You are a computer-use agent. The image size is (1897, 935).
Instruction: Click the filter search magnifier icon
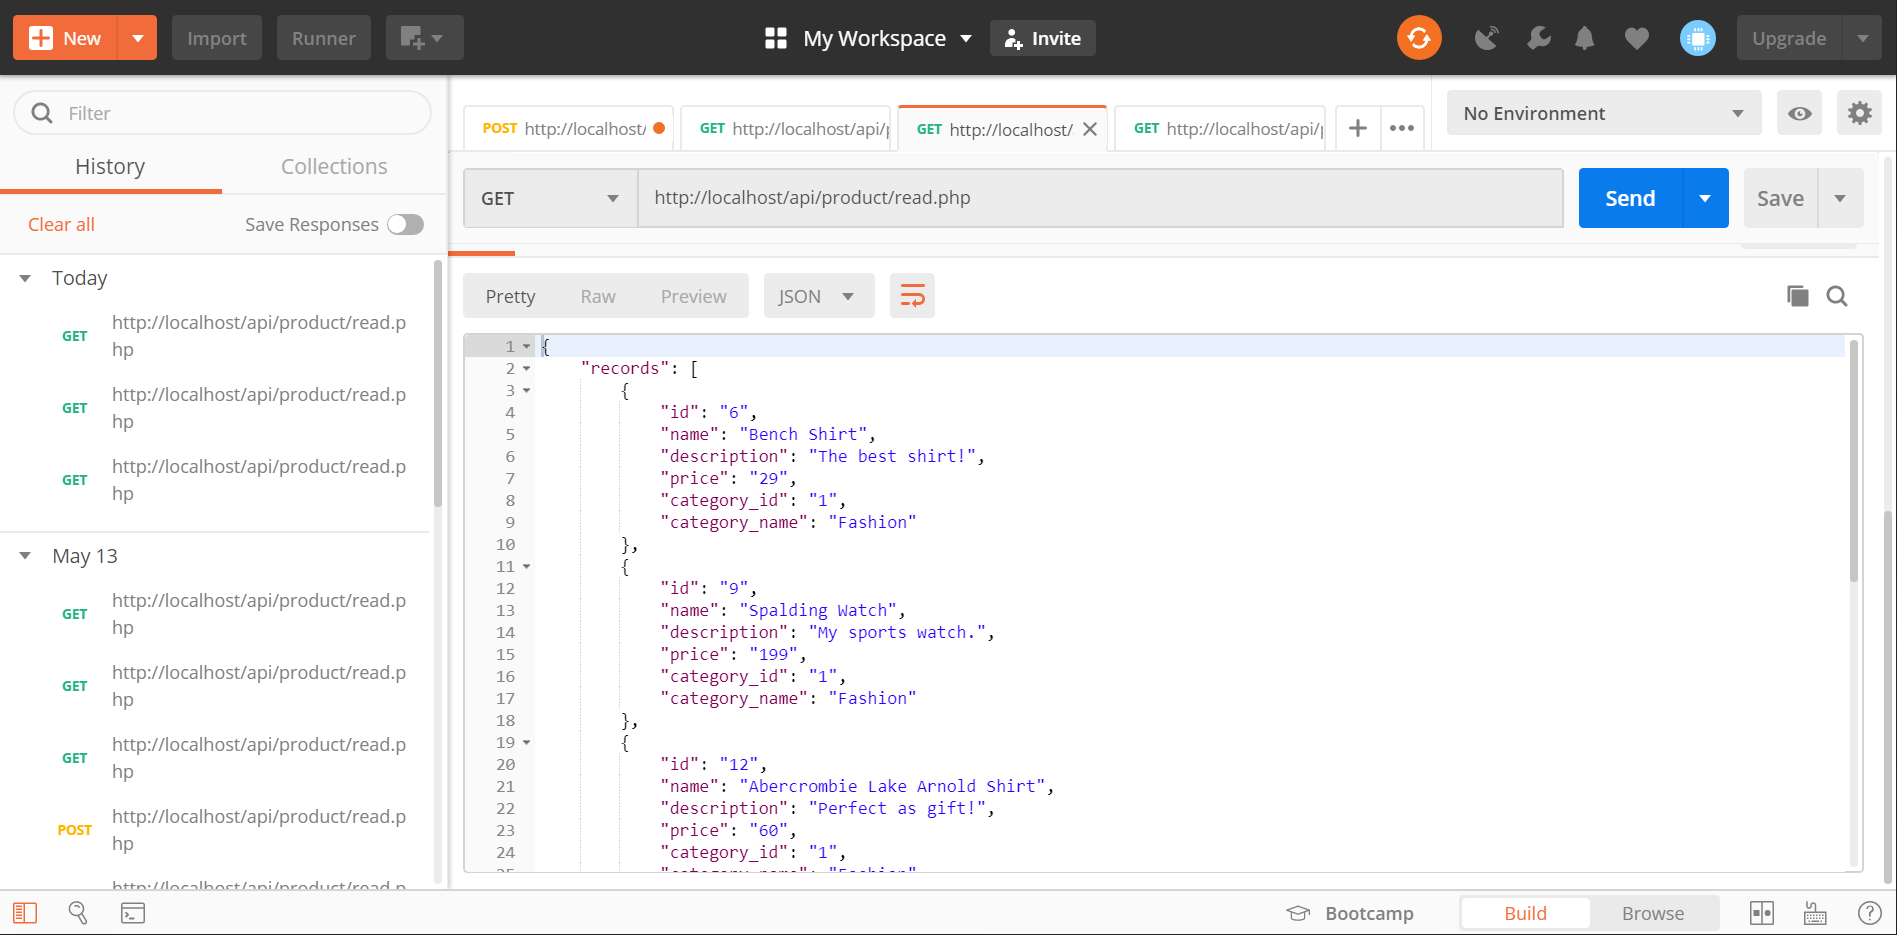(42, 113)
